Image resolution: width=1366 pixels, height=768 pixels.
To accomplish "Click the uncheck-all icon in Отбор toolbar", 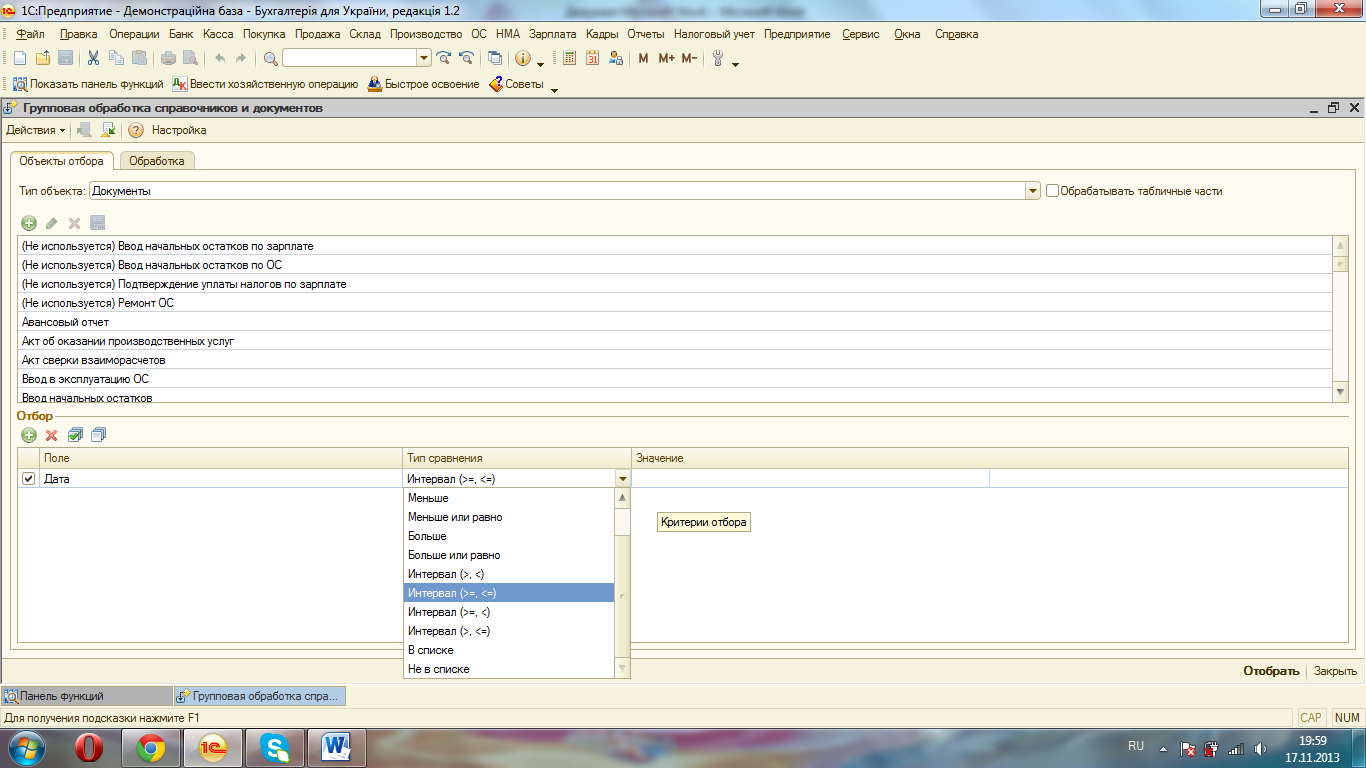I will [98, 435].
